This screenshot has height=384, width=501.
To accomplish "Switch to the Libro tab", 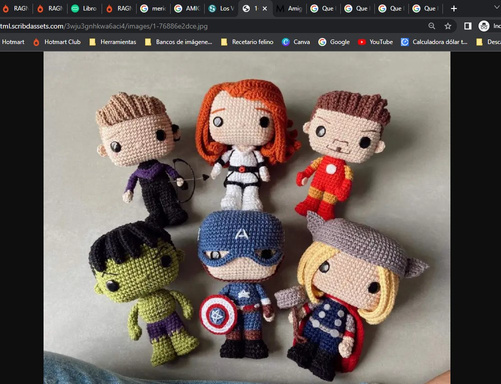I will 85,9.
